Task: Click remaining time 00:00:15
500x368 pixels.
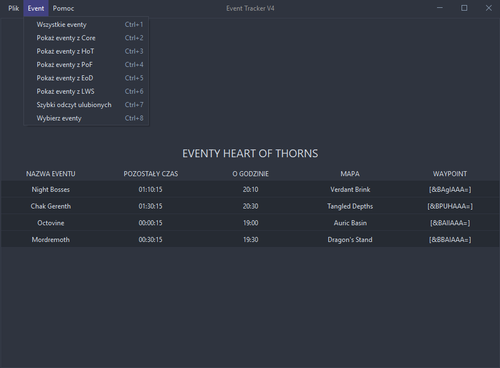Action: (x=150, y=223)
